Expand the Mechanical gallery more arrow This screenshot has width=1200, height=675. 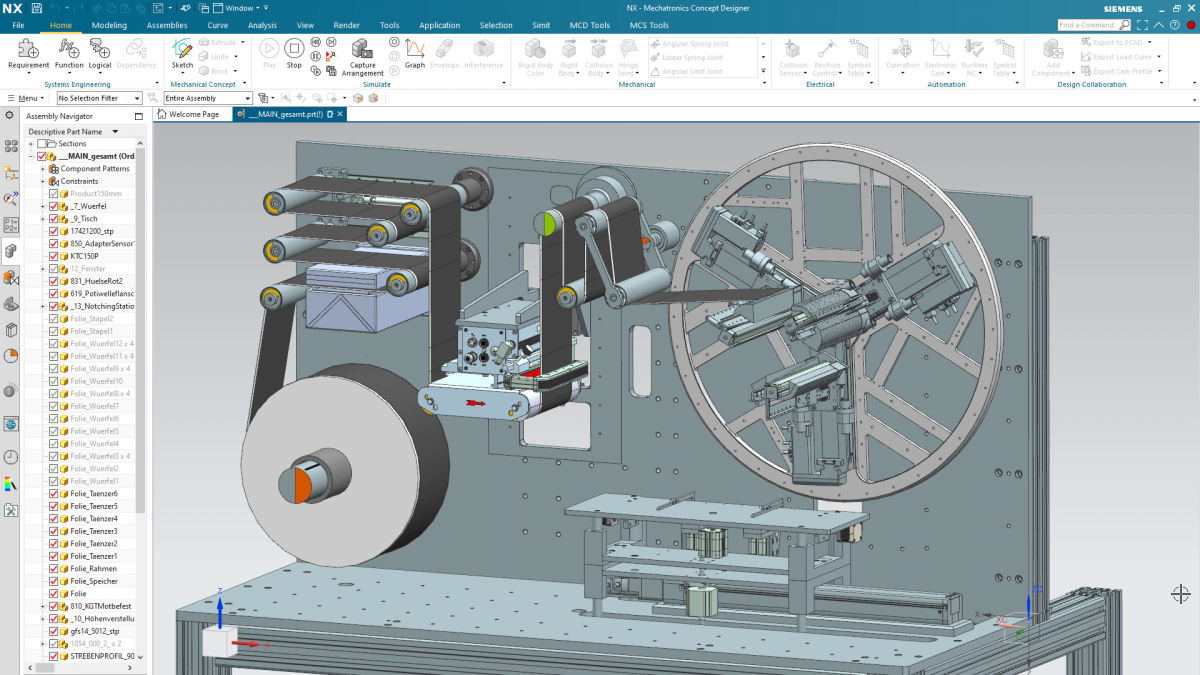point(765,71)
